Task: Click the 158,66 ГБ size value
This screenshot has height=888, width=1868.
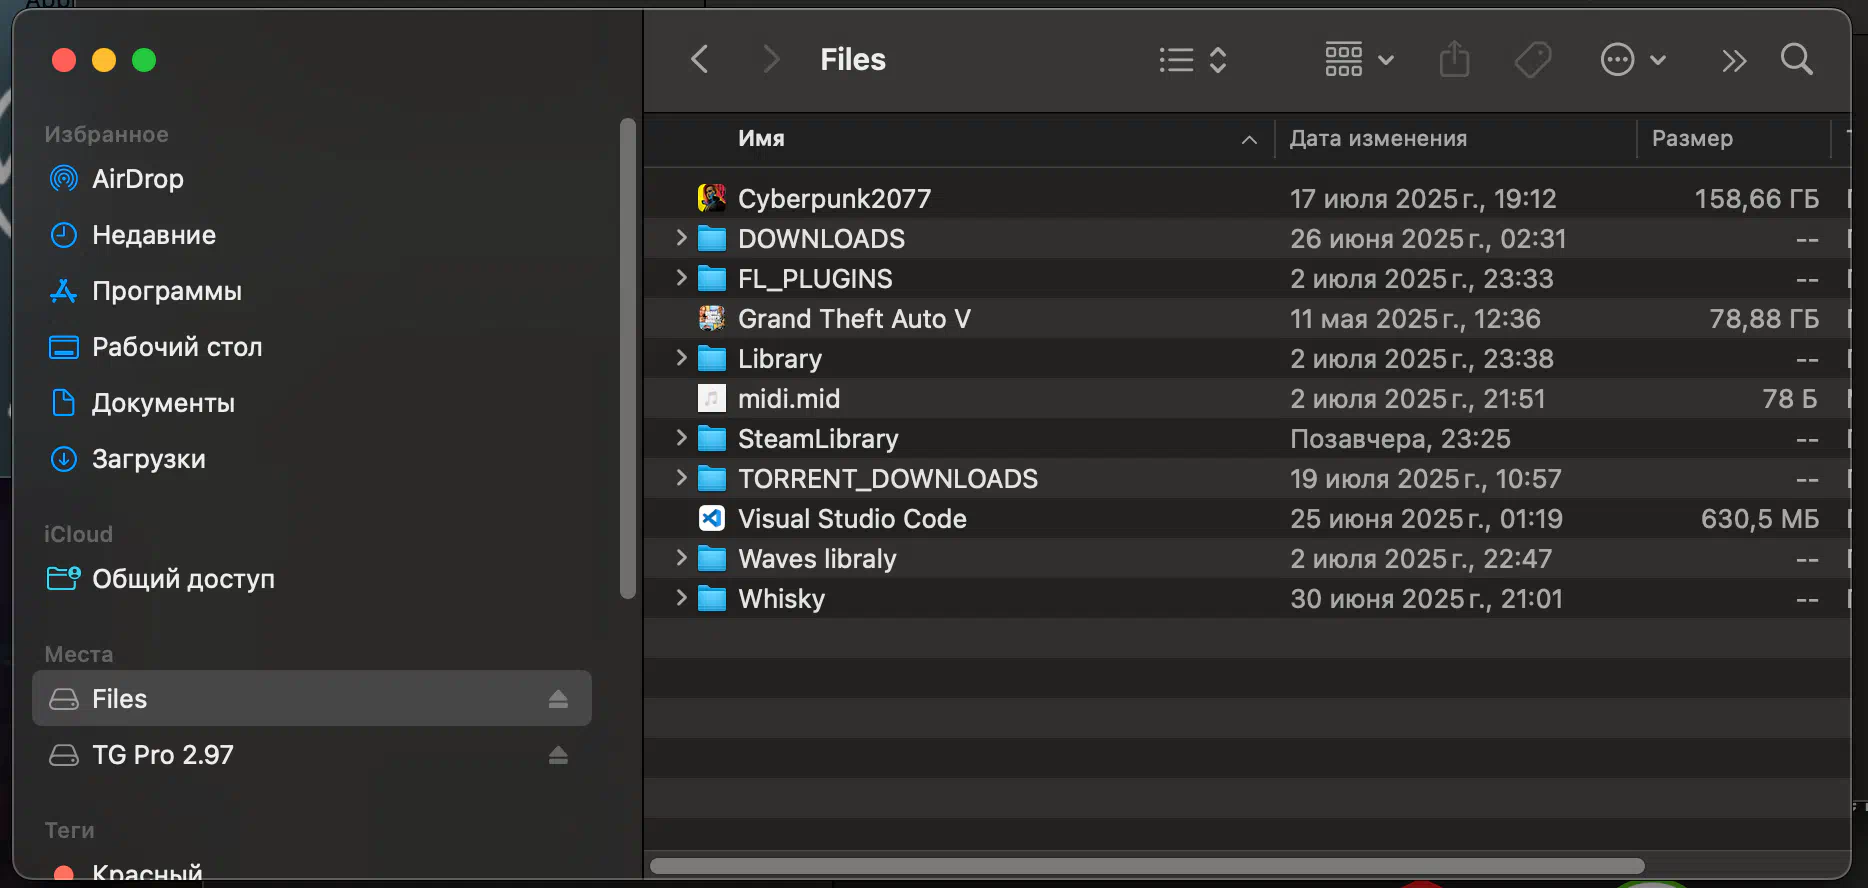Action: tap(1756, 199)
